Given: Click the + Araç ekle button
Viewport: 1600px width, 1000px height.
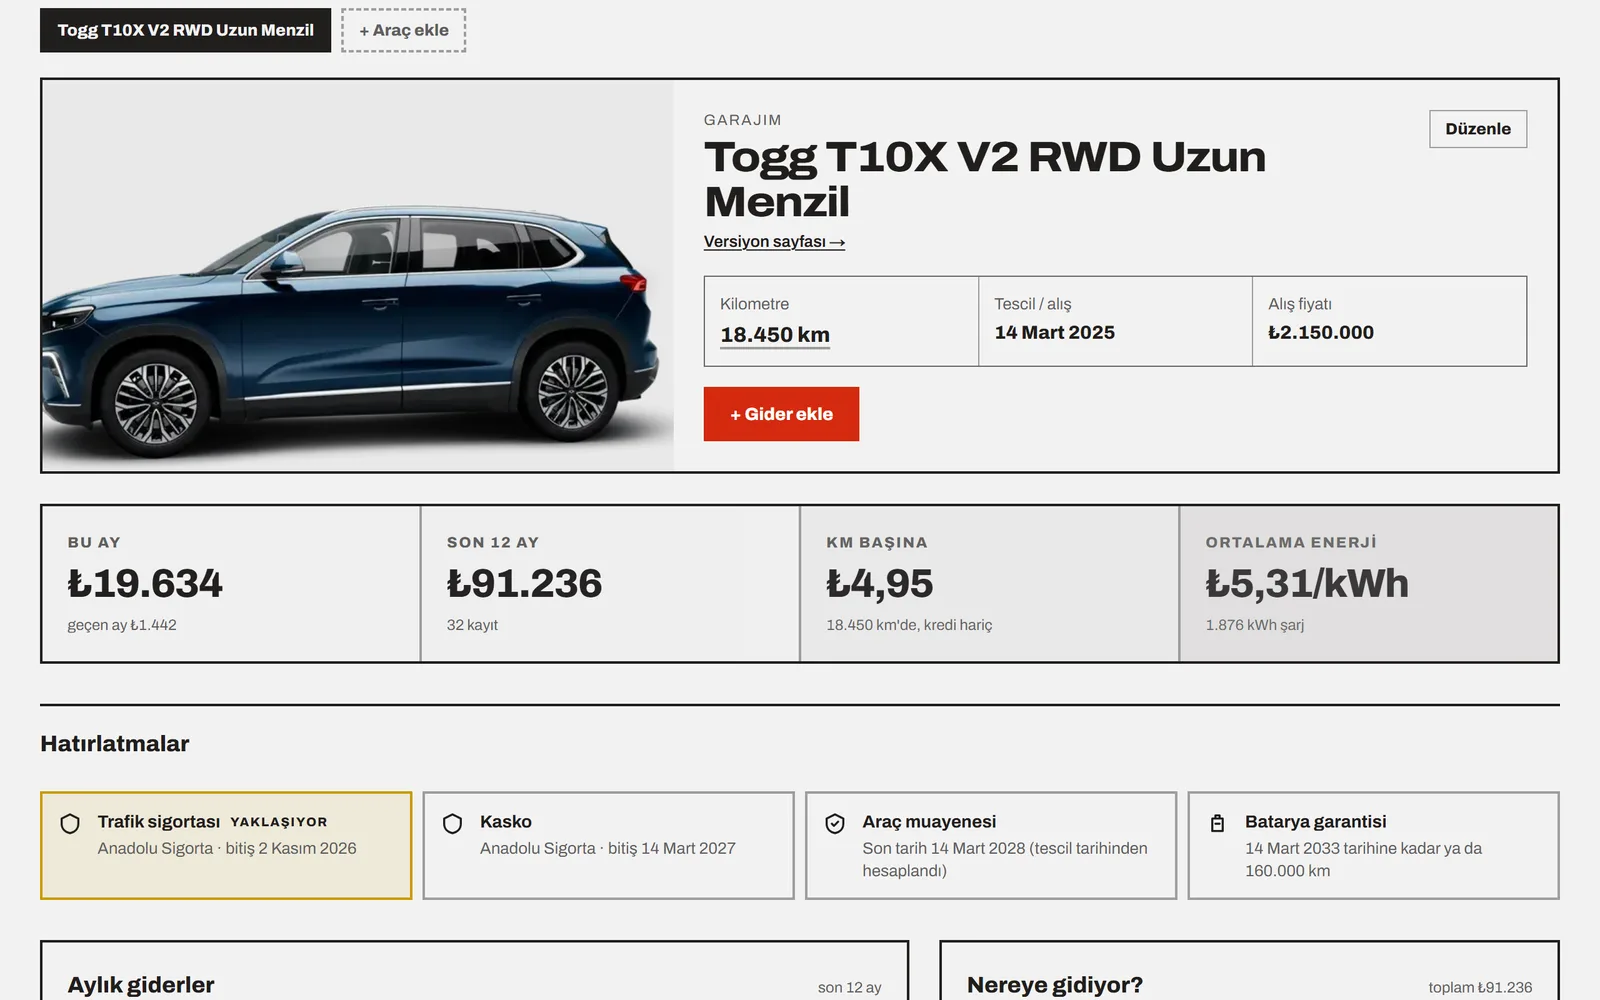Looking at the screenshot, I should (x=404, y=30).
